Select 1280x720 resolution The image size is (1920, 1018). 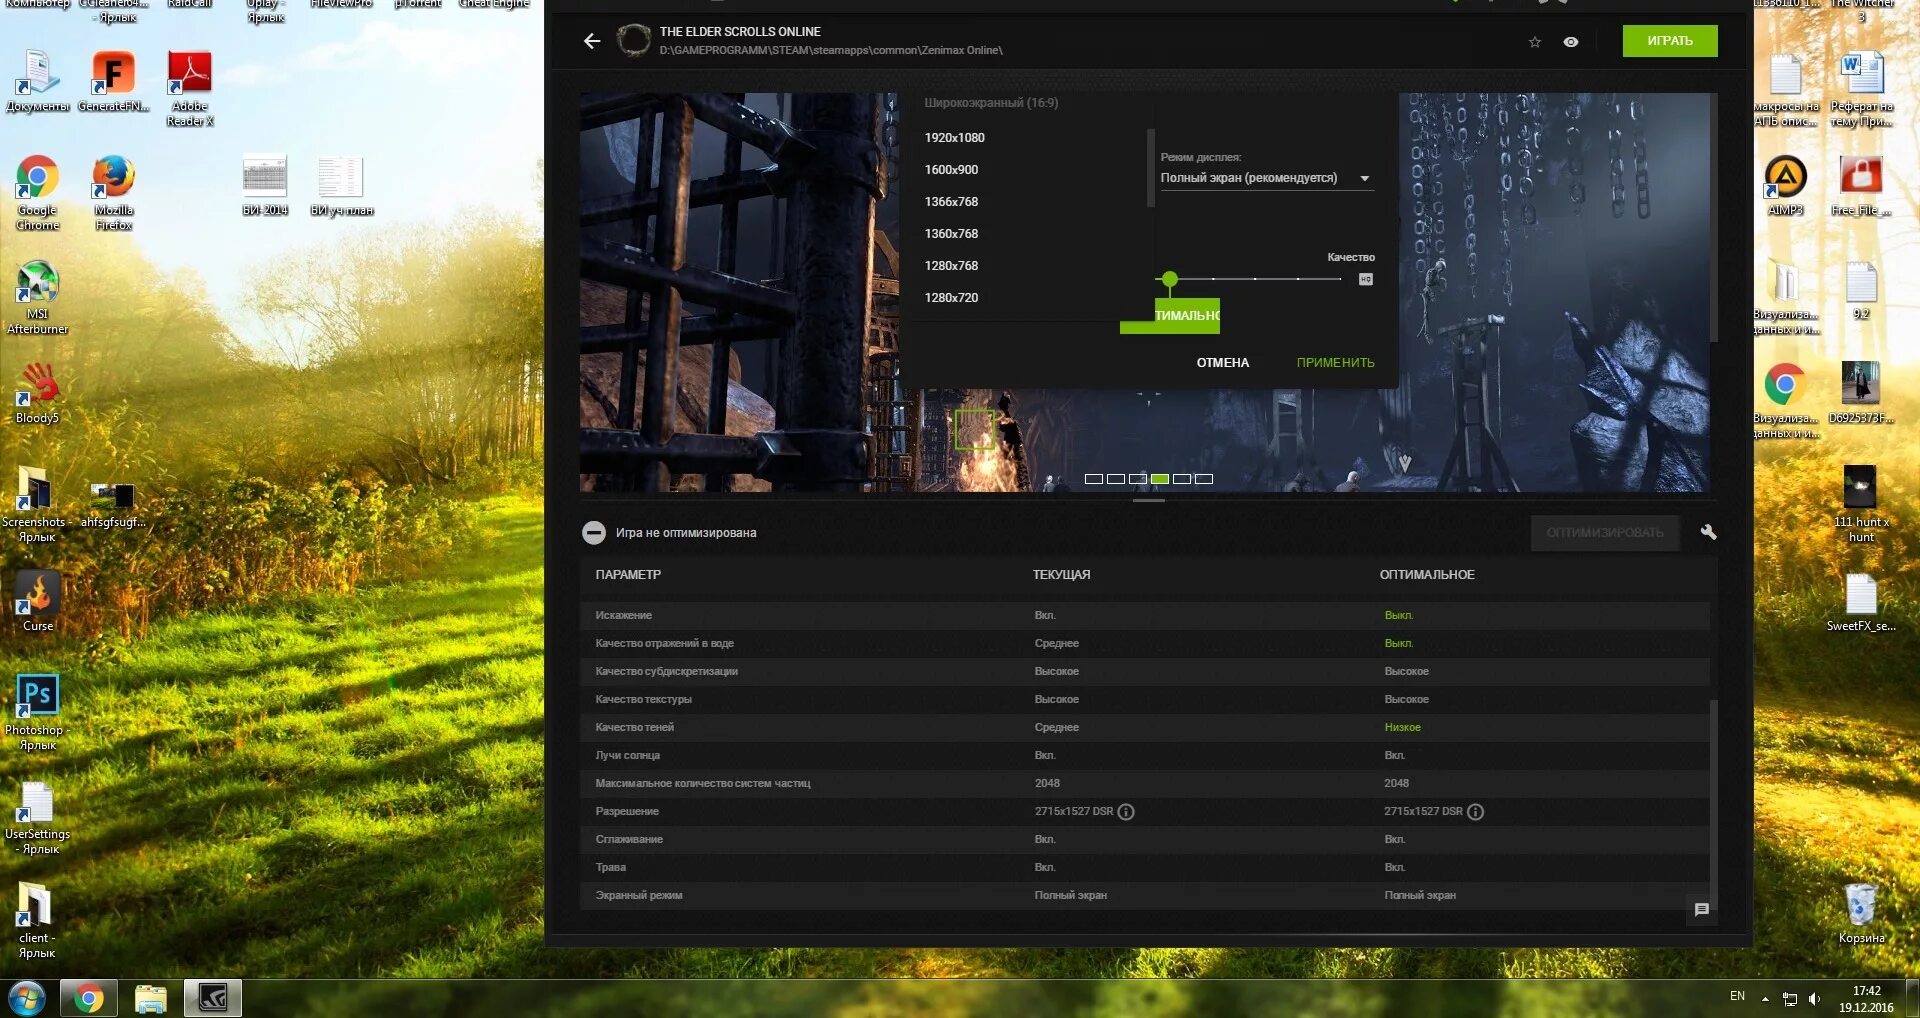point(951,298)
